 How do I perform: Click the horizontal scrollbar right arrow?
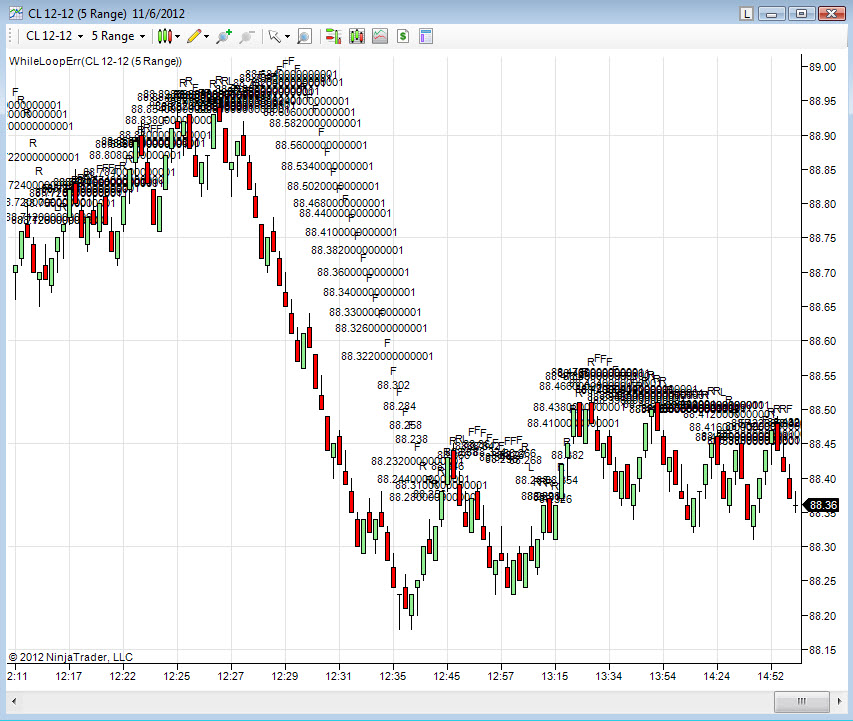point(839,701)
